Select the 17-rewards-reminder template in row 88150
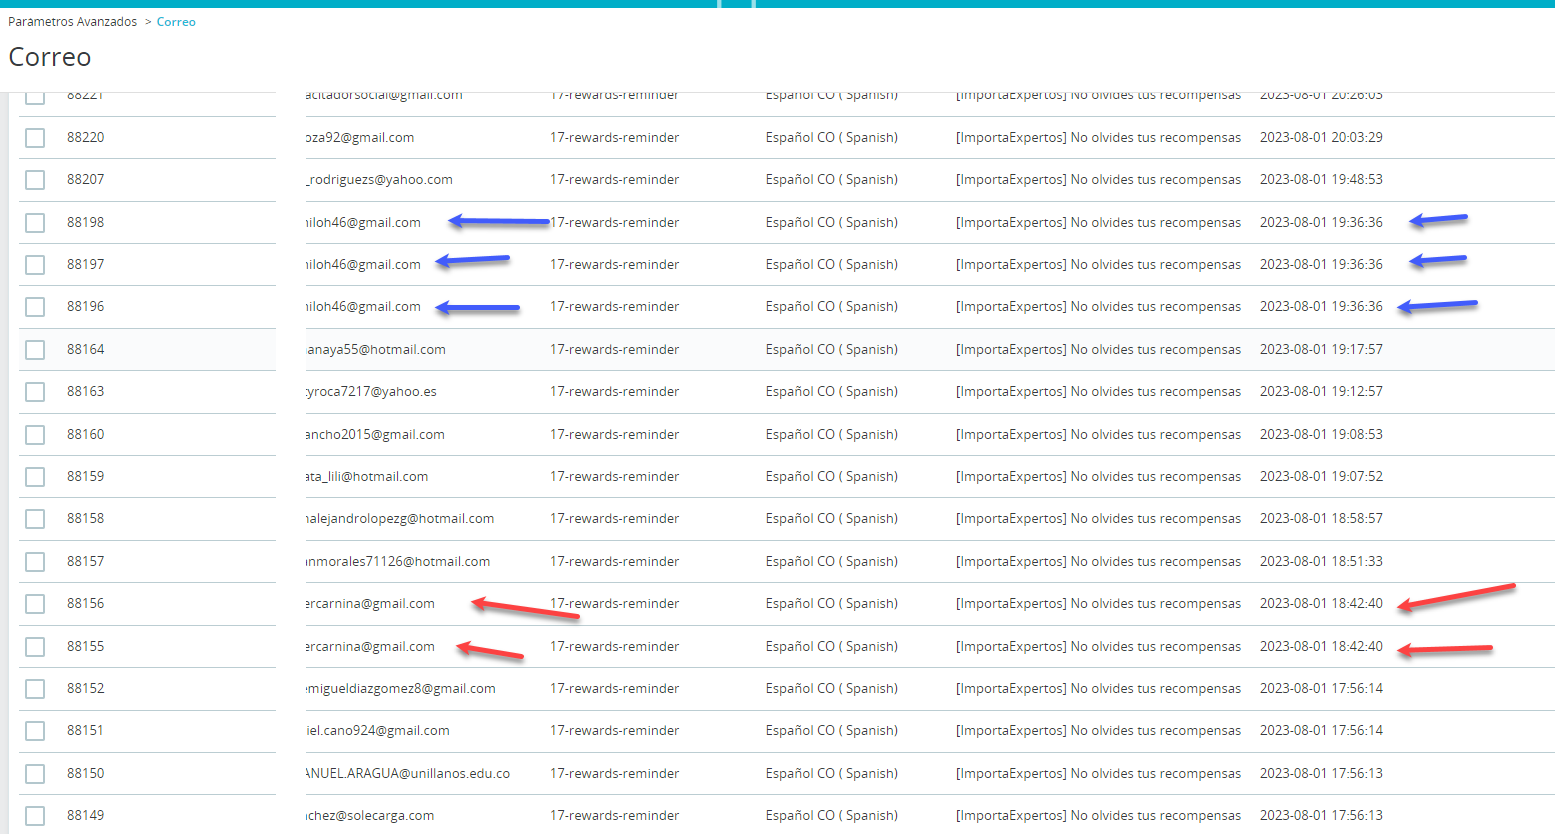This screenshot has height=834, width=1555. (614, 773)
